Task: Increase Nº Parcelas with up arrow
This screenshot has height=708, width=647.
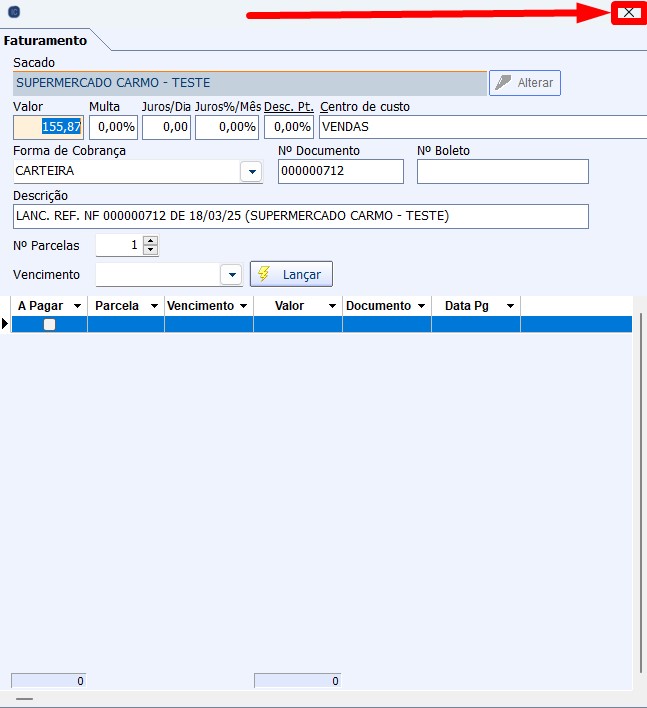Action: click(150, 241)
